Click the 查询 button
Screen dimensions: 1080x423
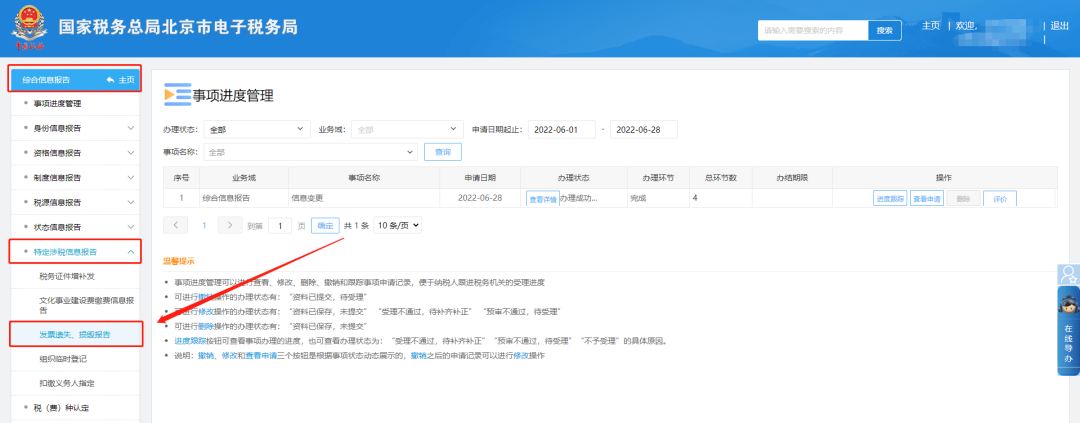[442, 152]
